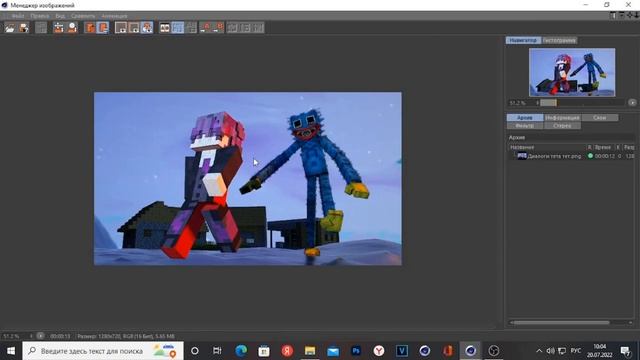Click the rendered image in the viewer
Image resolution: width=640 pixels, height=360 pixels.
(248, 179)
